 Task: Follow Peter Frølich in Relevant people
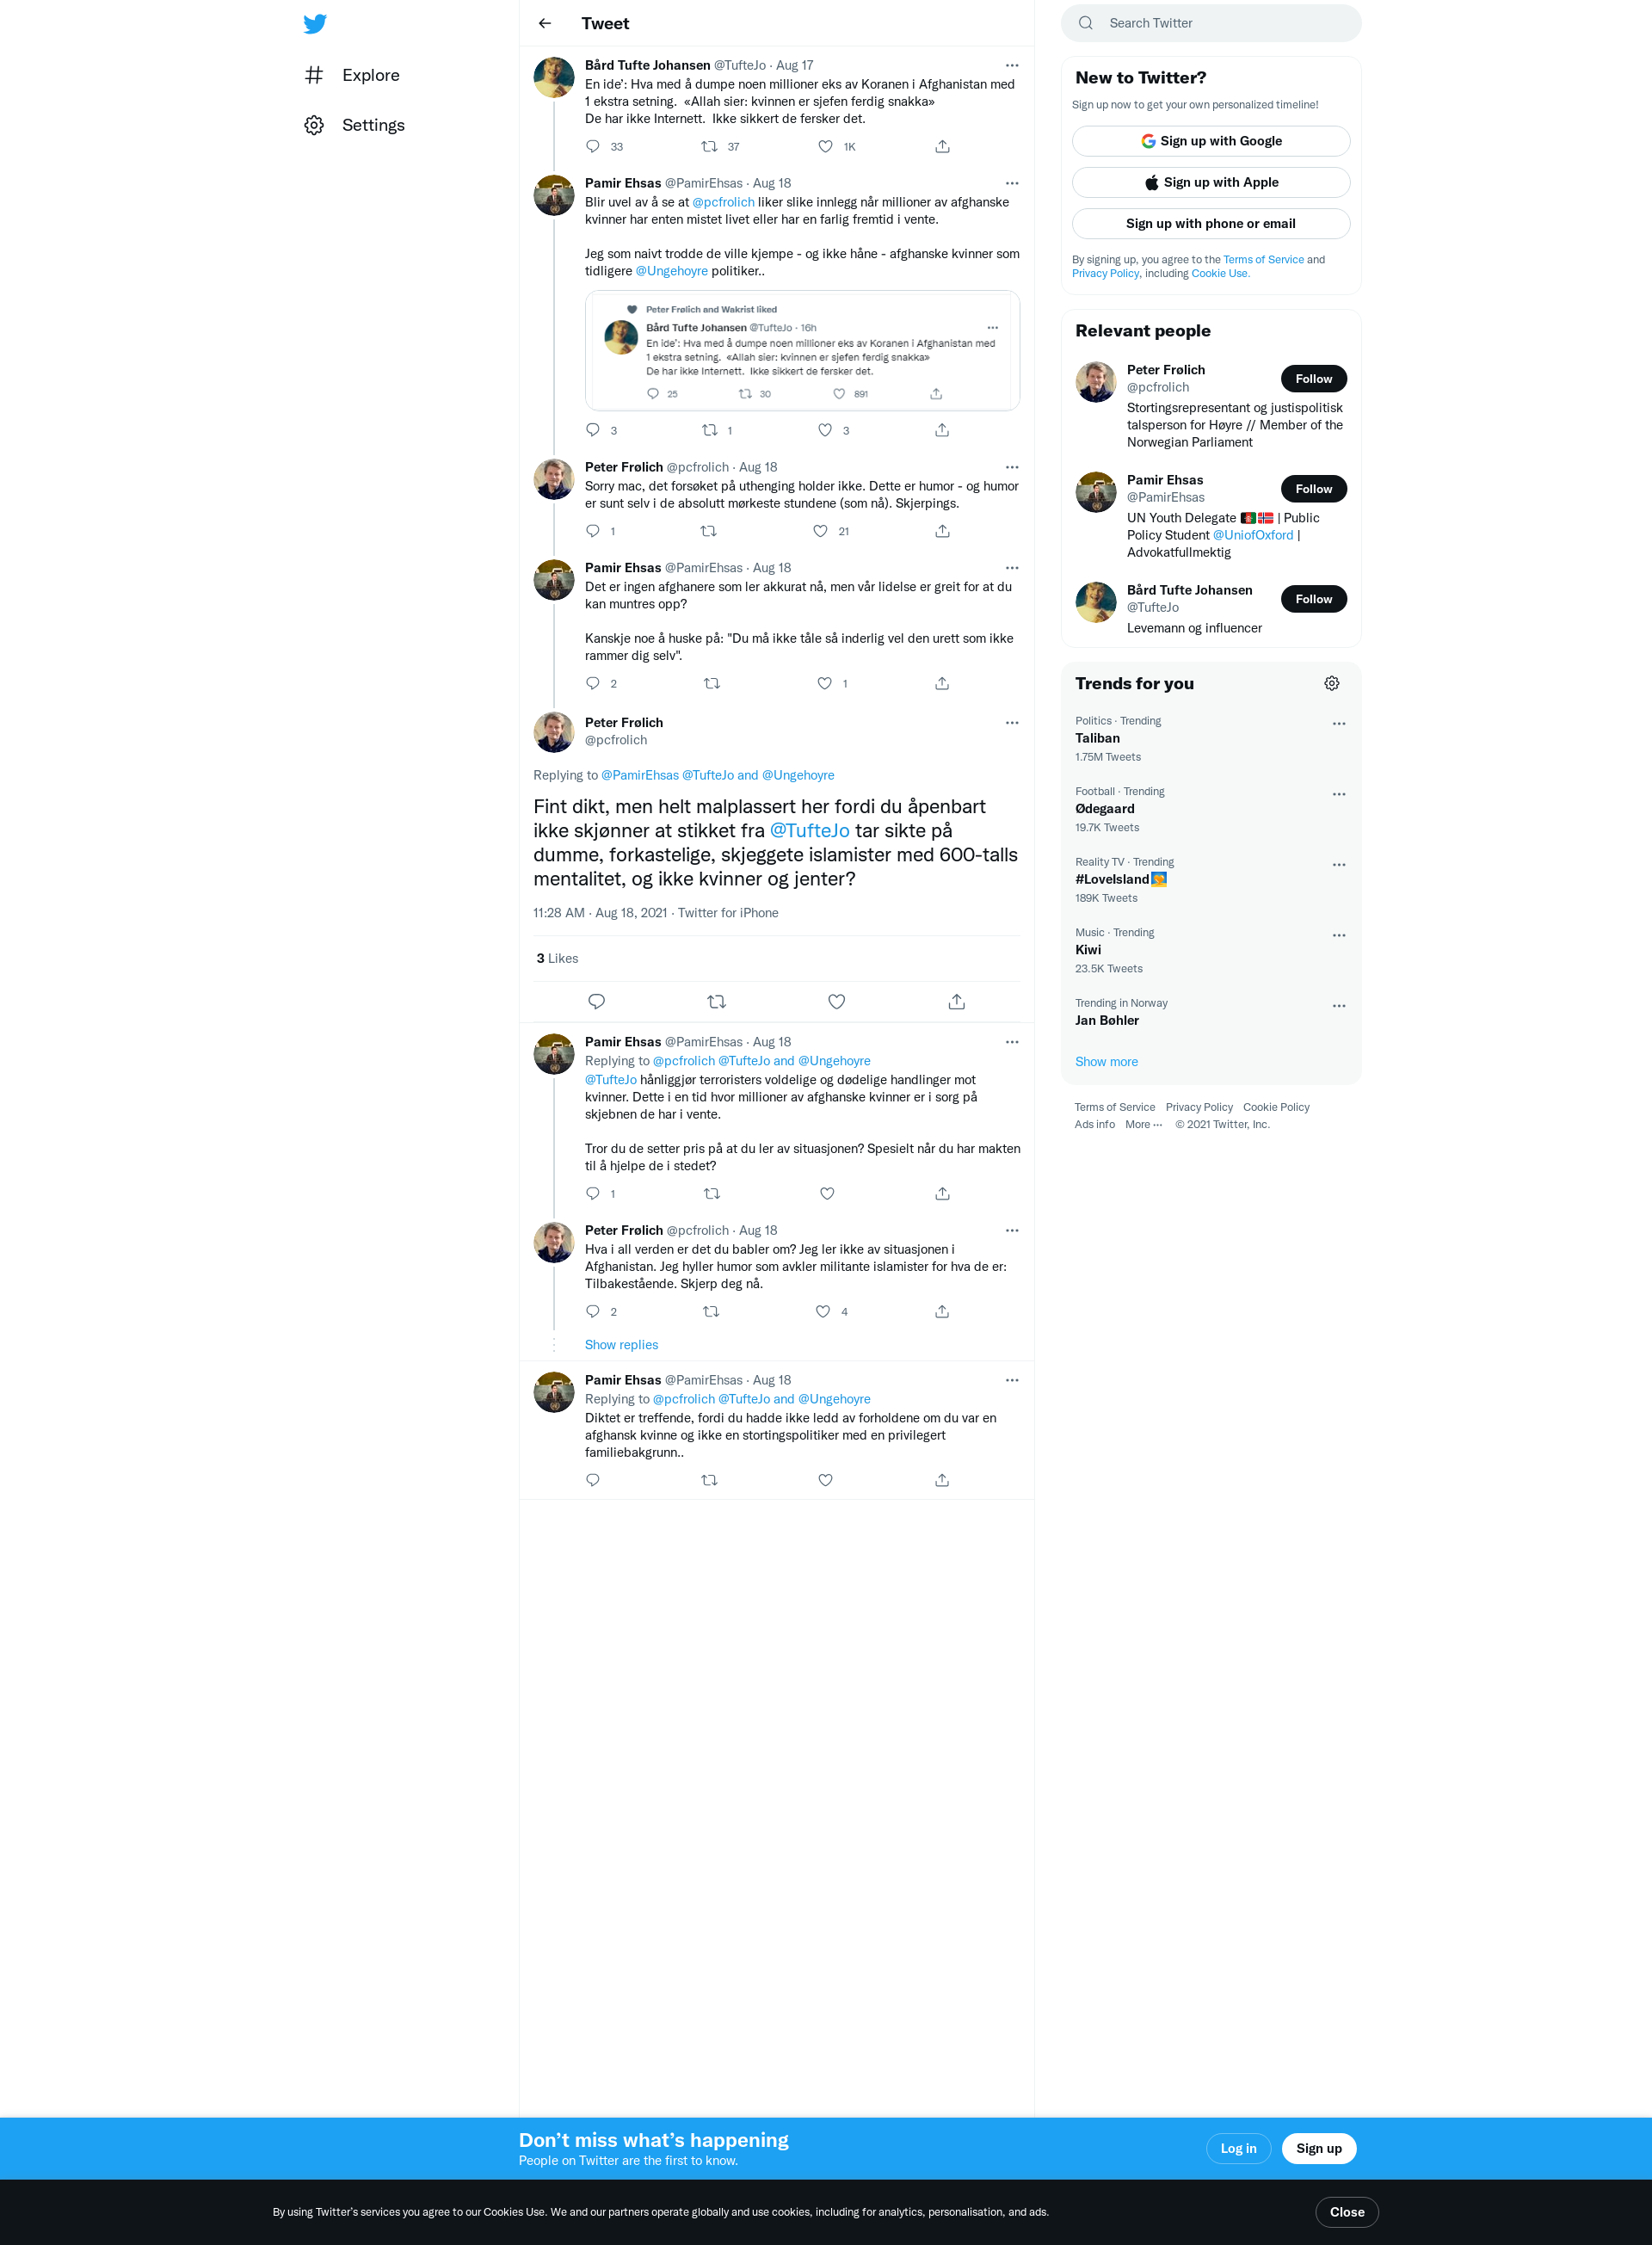(1313, 378)
